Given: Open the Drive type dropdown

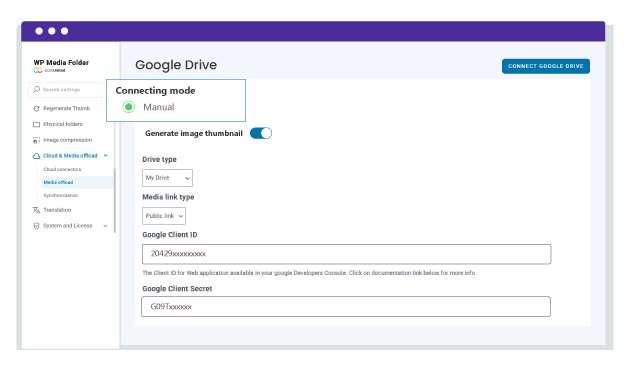Looking at the screenshot, I should (167, 178).
